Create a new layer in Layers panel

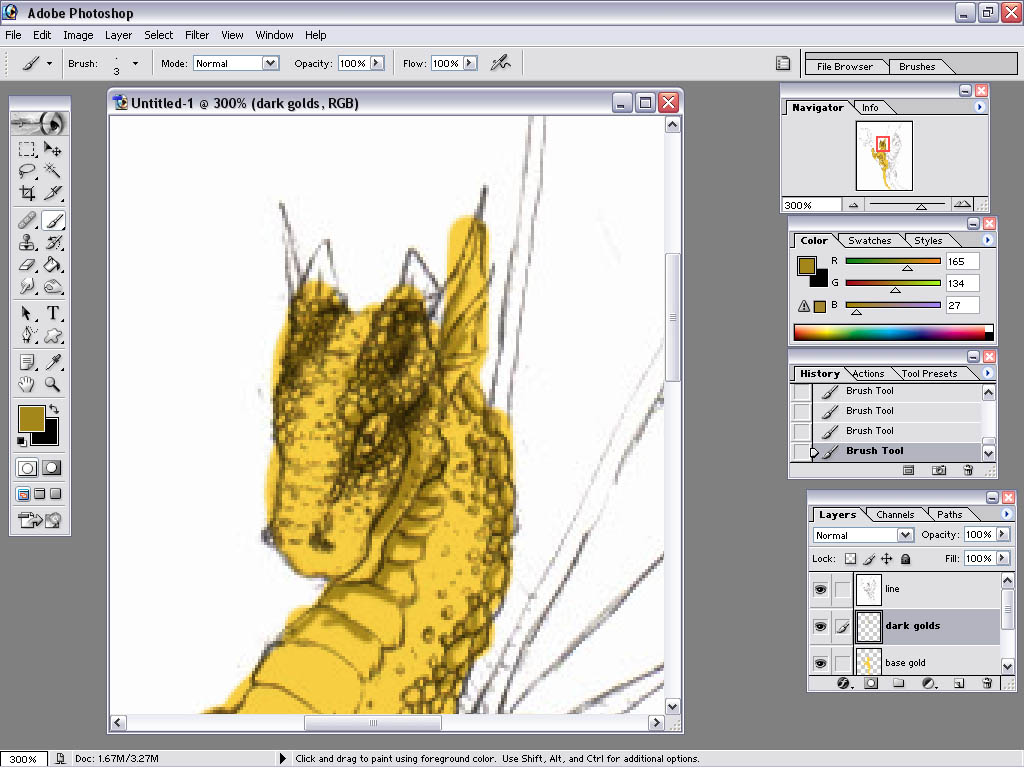(x=958, y=684)
